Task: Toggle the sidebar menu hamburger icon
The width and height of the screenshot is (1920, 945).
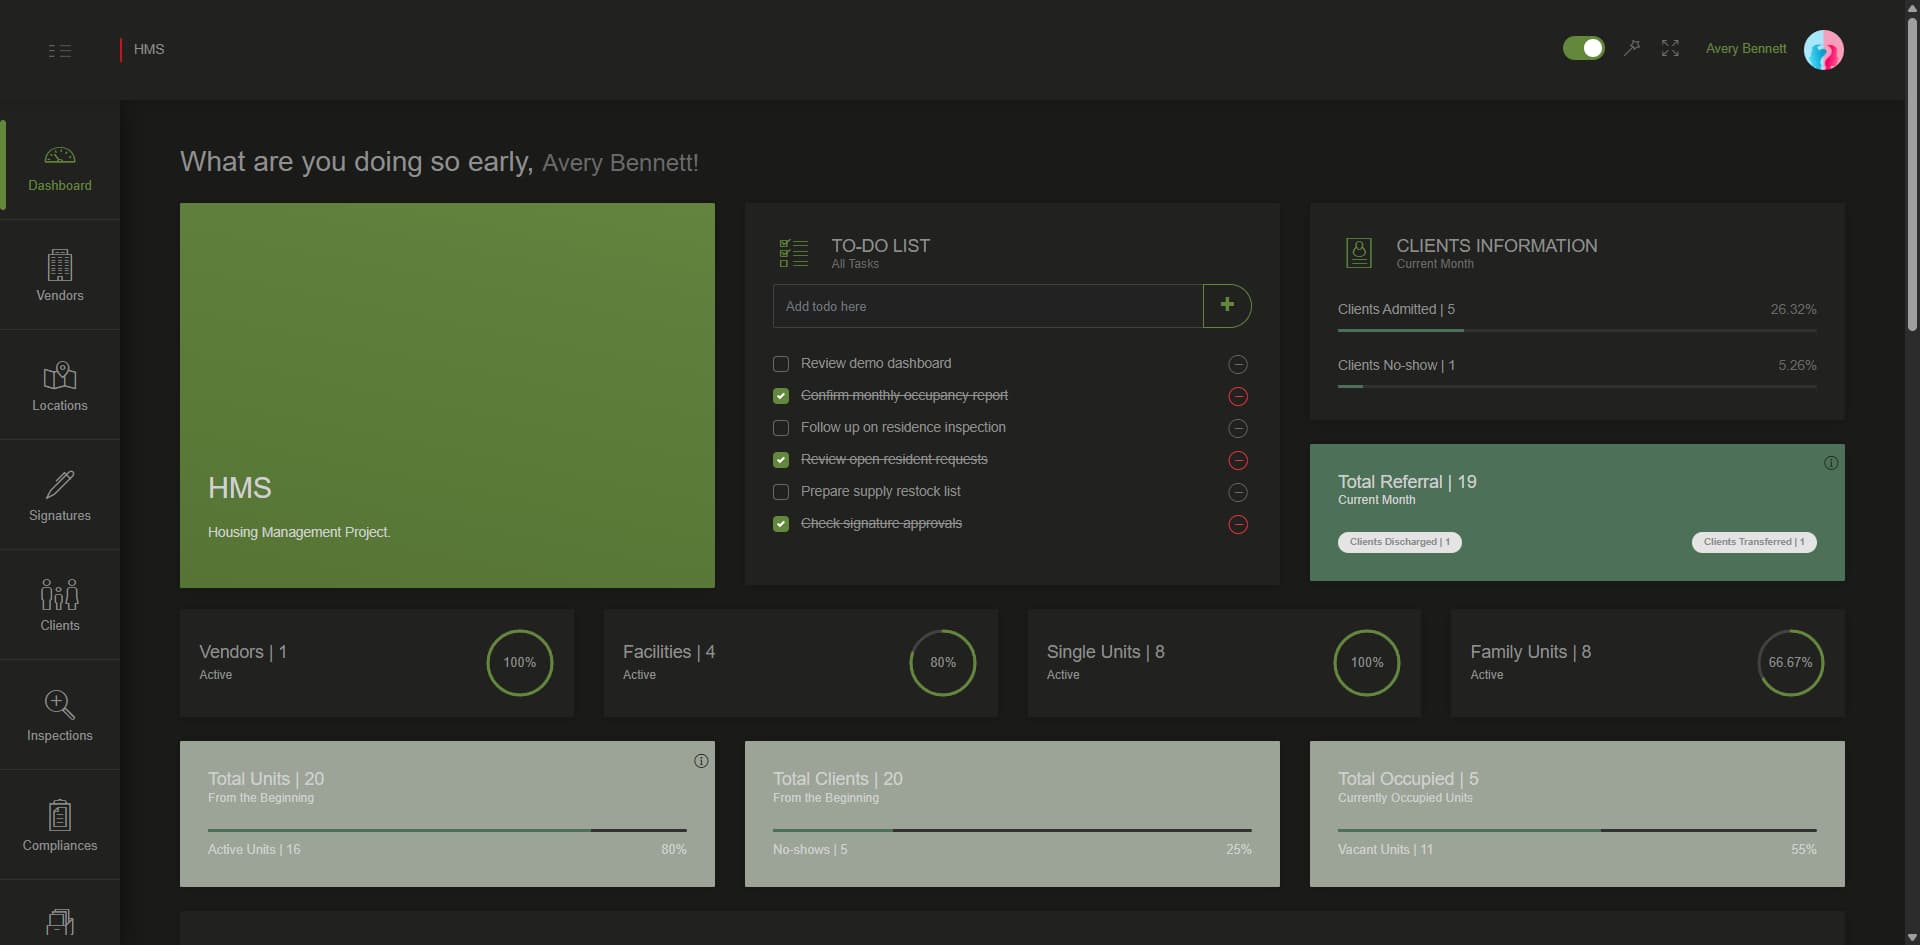Action: point(60,50)
